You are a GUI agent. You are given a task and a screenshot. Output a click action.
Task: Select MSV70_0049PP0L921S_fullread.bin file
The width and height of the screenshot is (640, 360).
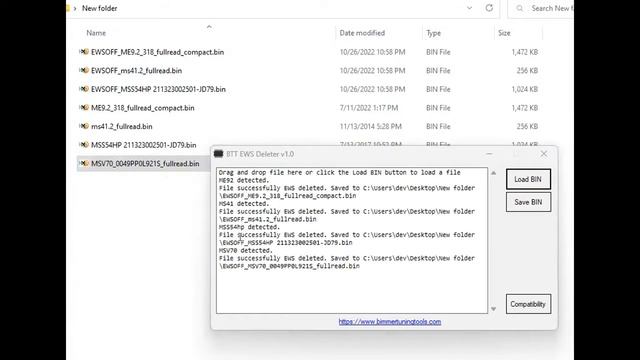145,164
